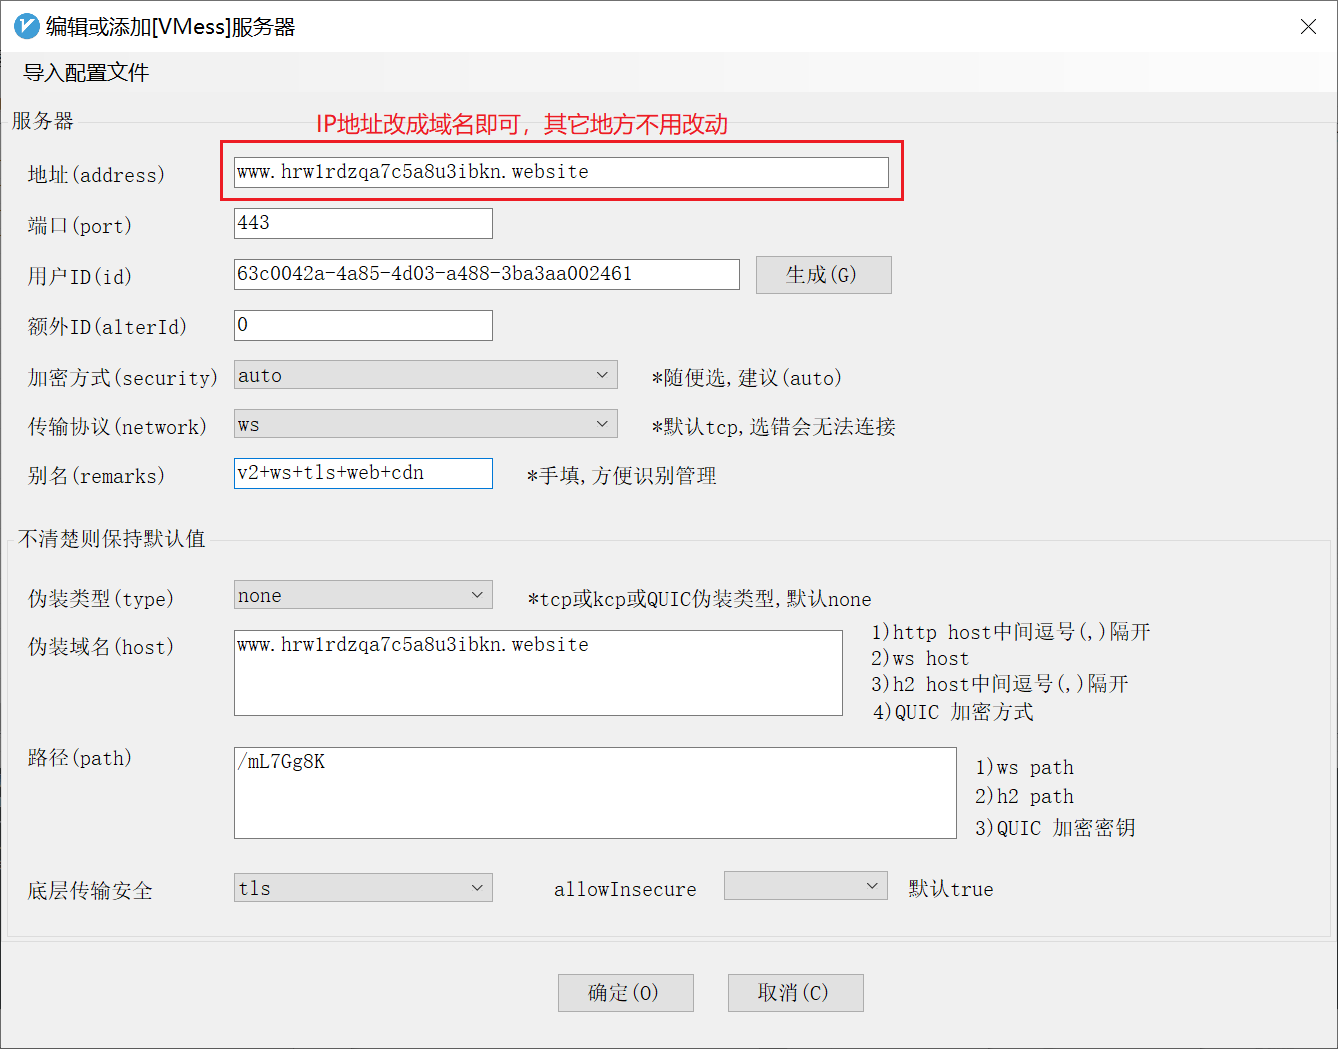Click the user ID input field
The height and width of the screenshot is (1049, 1338).
[x=487, y=274]
